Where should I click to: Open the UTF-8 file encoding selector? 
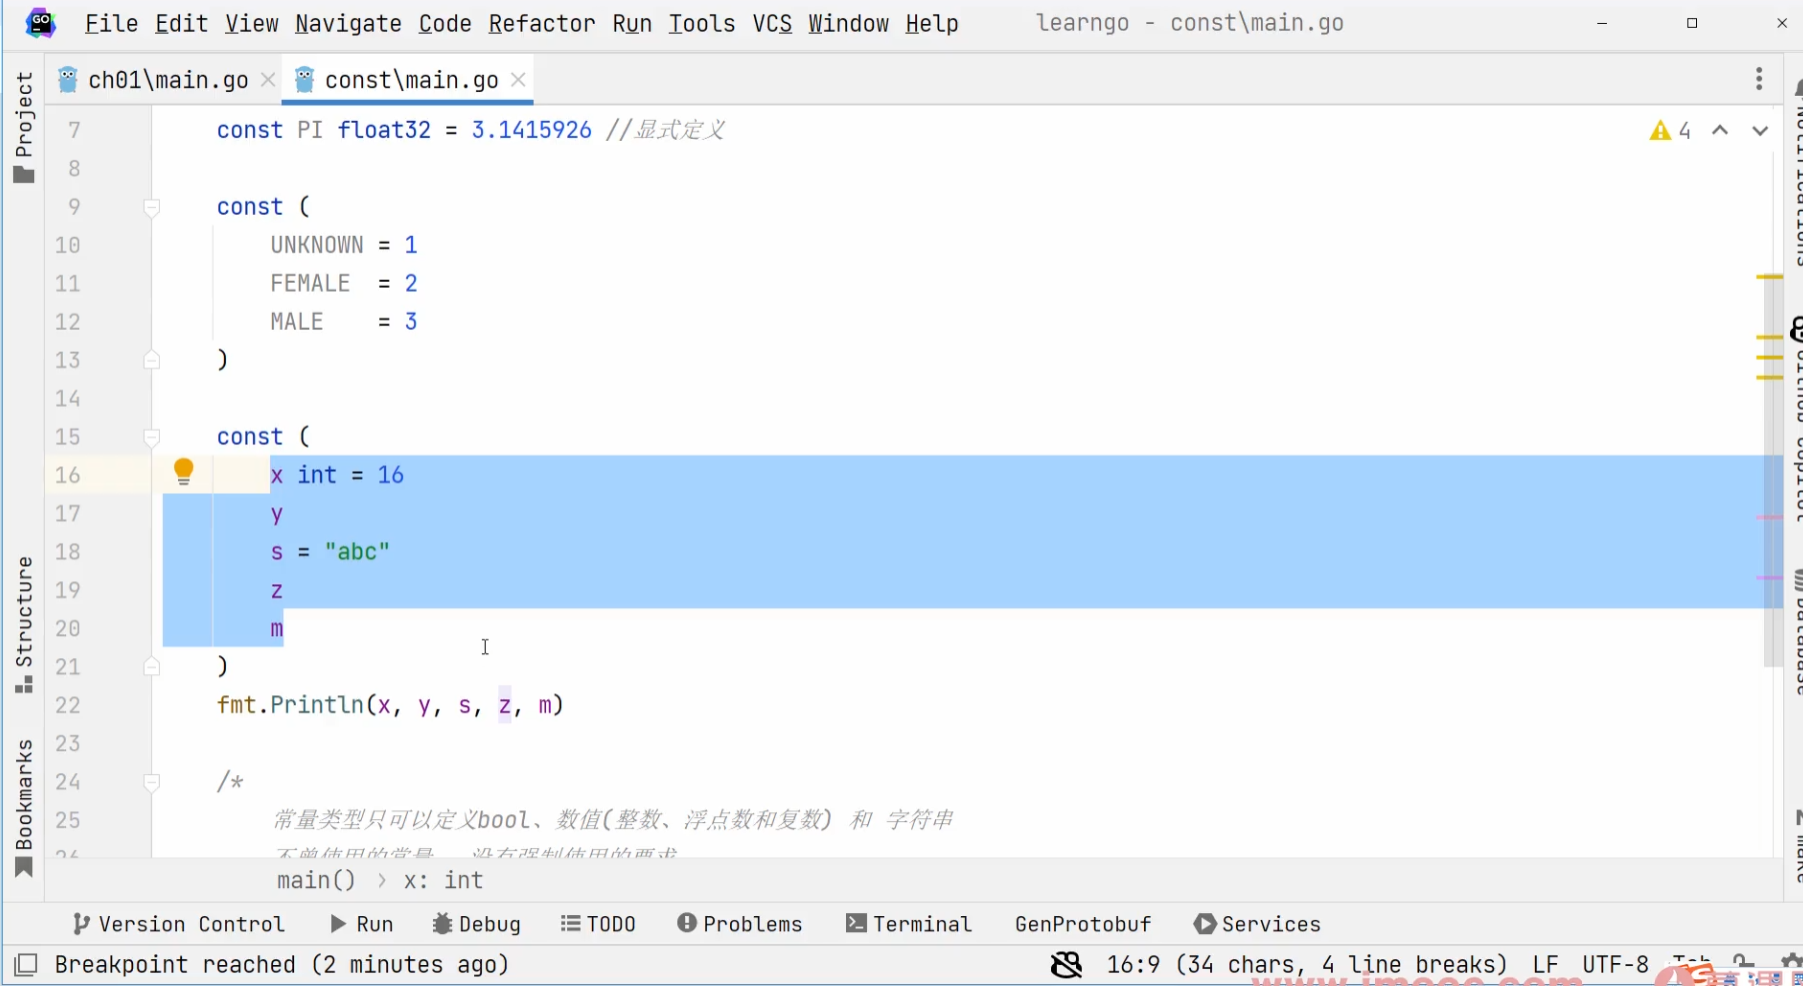pyautogui.click(x=1615, y=965)
